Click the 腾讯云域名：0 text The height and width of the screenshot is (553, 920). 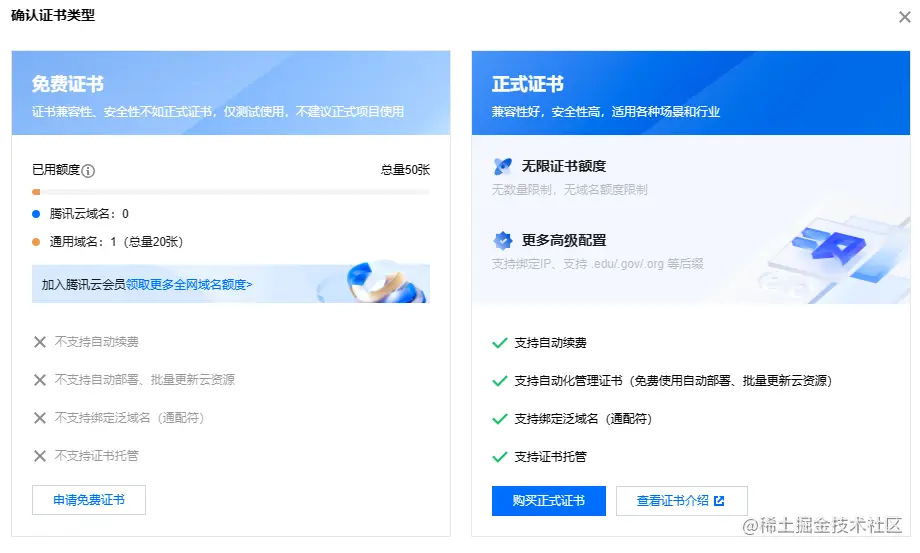[89, 214]
